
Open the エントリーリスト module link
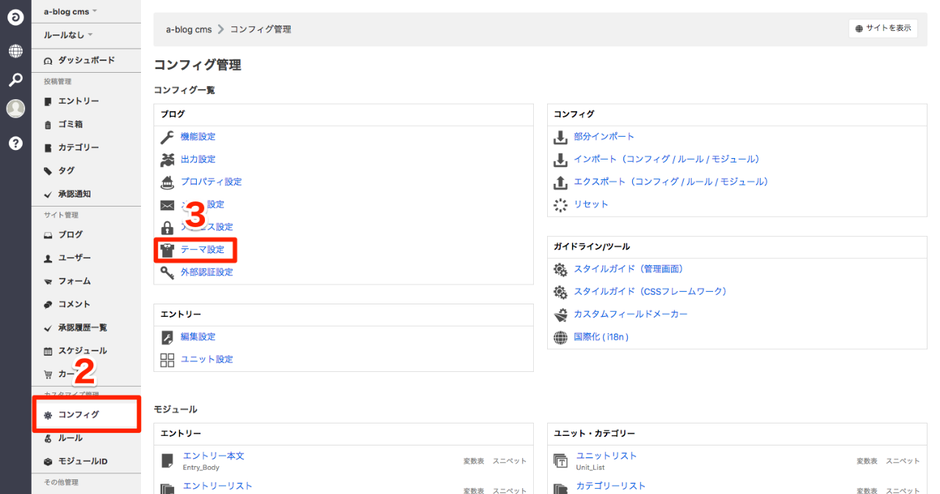[217, 486]
